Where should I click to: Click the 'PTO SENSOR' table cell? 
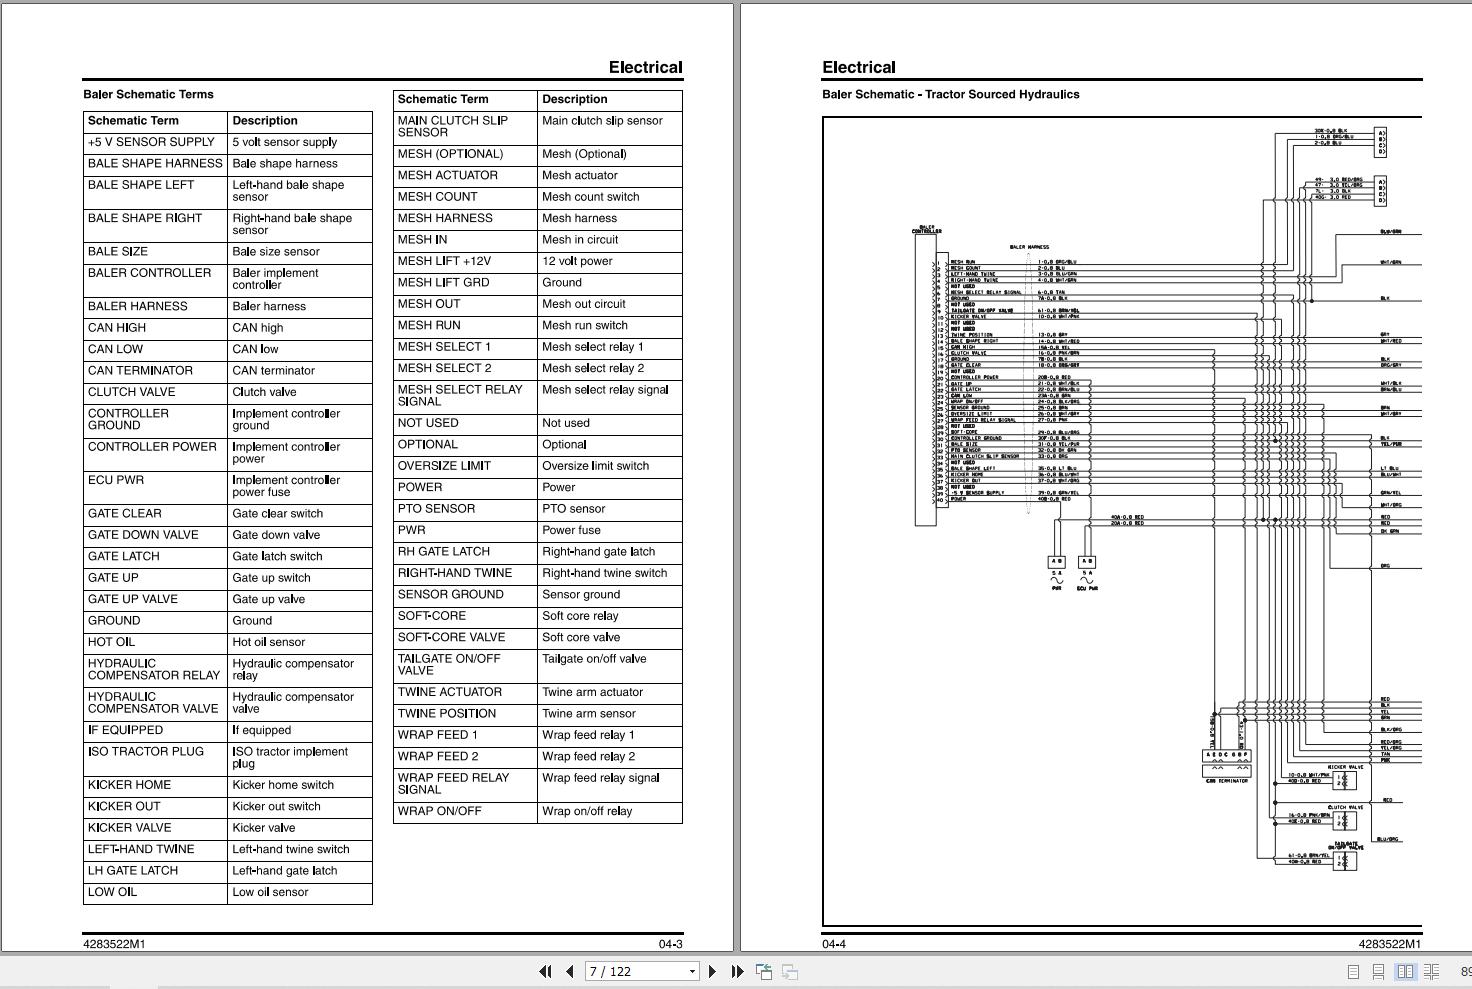465,509
